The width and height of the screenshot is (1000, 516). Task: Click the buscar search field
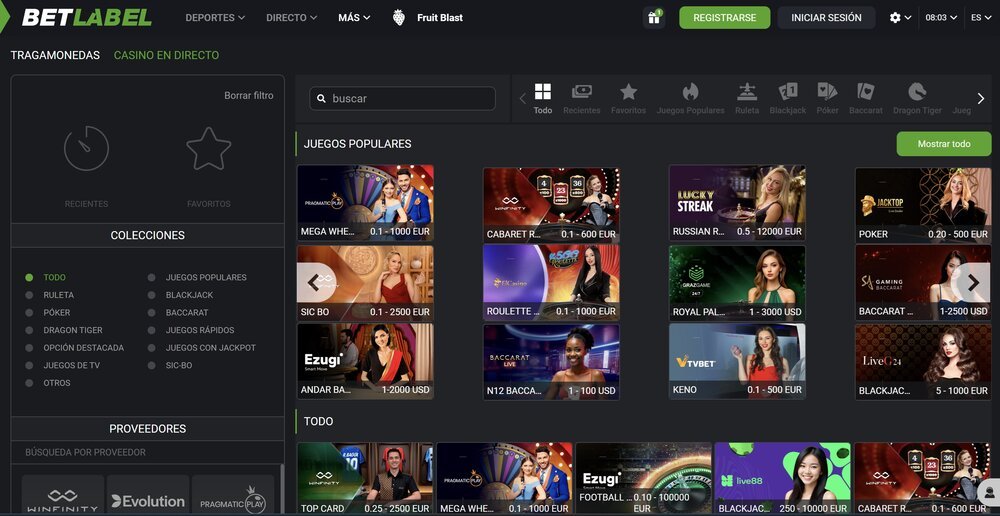(x=402, y=99)
